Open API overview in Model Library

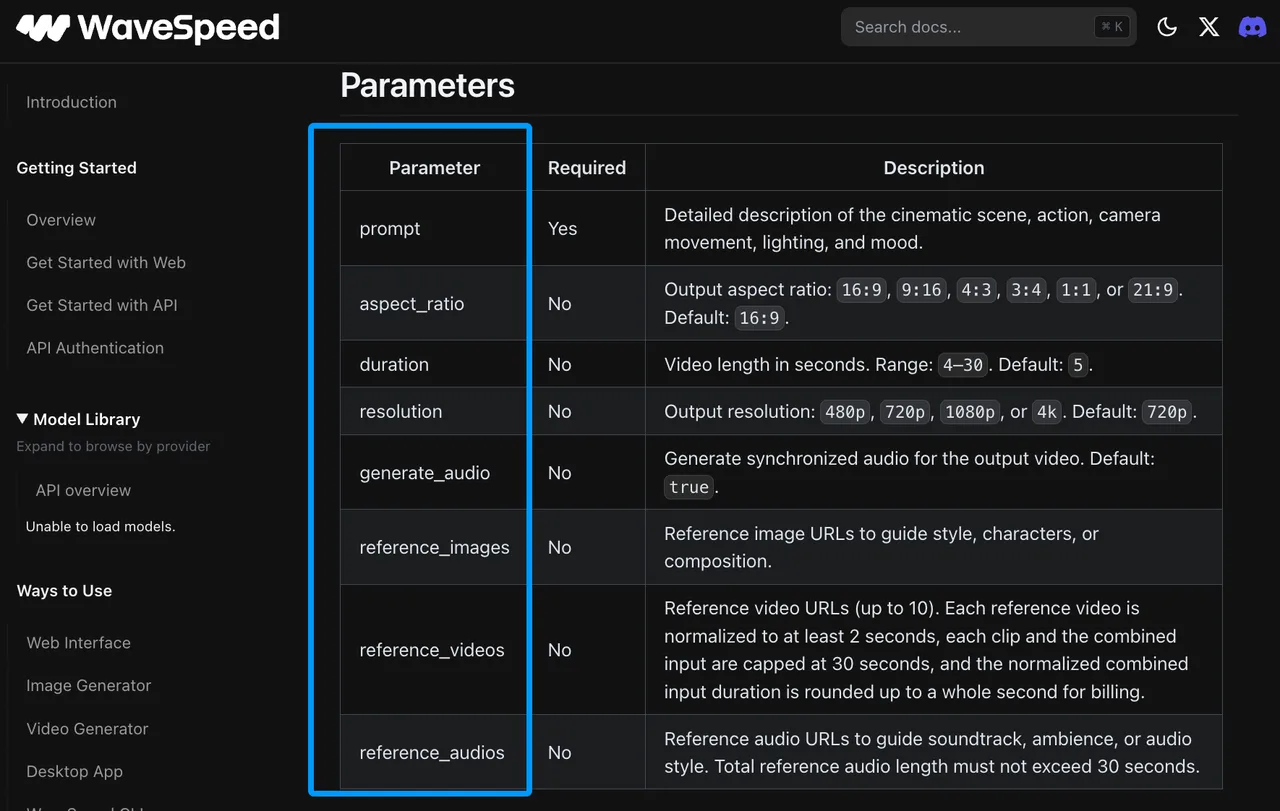(83, 490)
